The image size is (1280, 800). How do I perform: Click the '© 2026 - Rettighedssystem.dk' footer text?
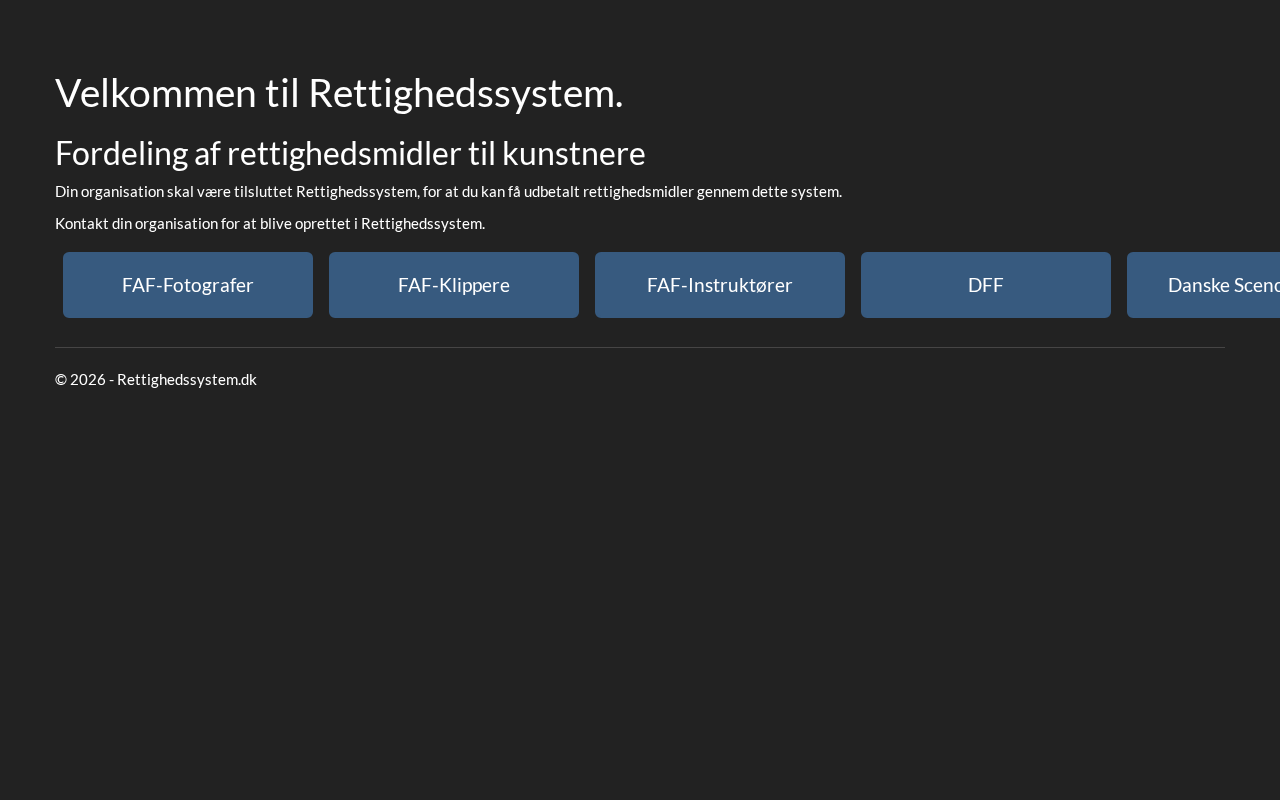[156, 379]
